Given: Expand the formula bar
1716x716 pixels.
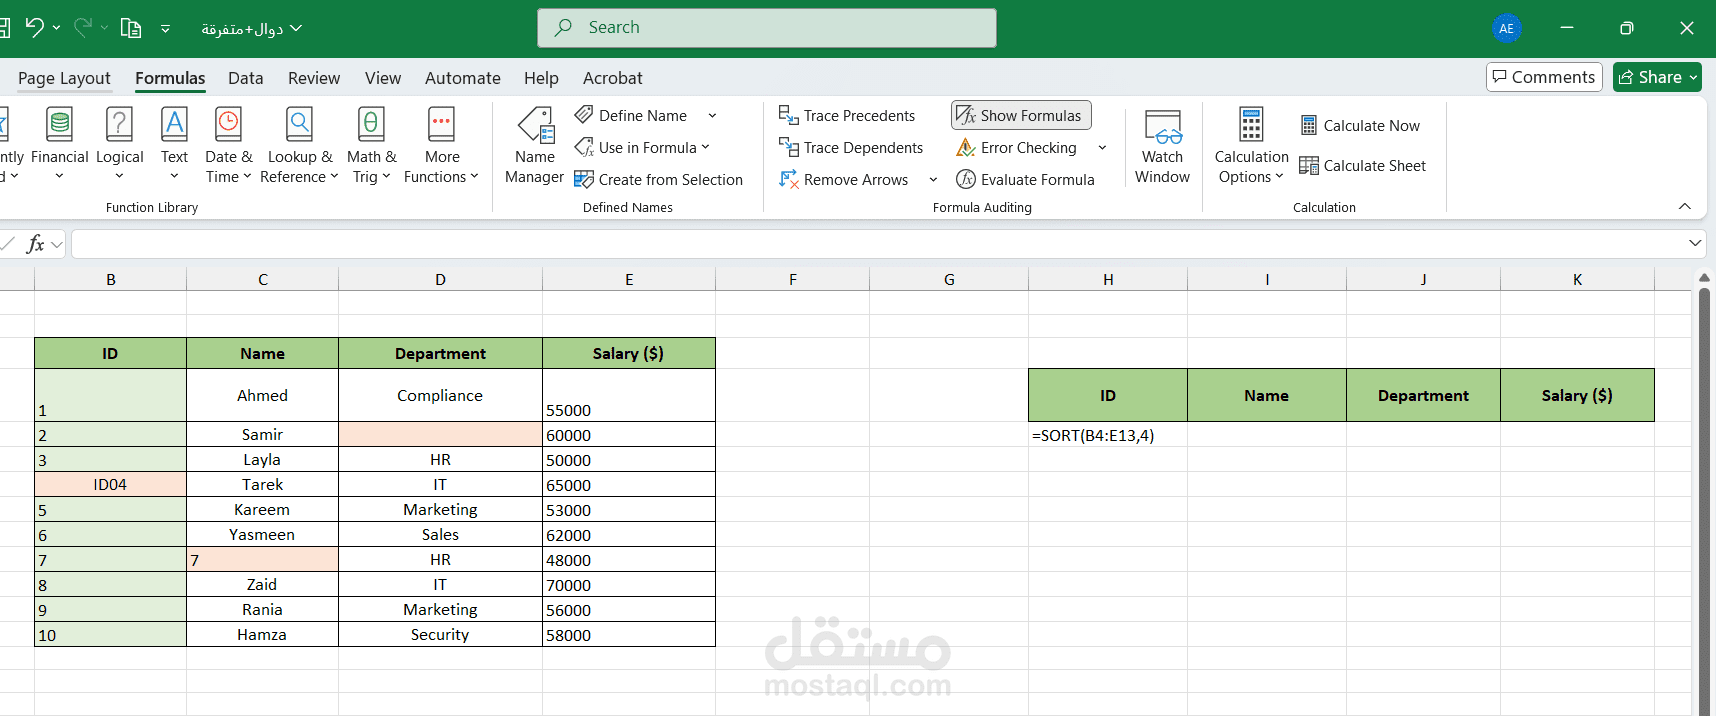Looking at the screenshot, I should (x=1695, y=243).
